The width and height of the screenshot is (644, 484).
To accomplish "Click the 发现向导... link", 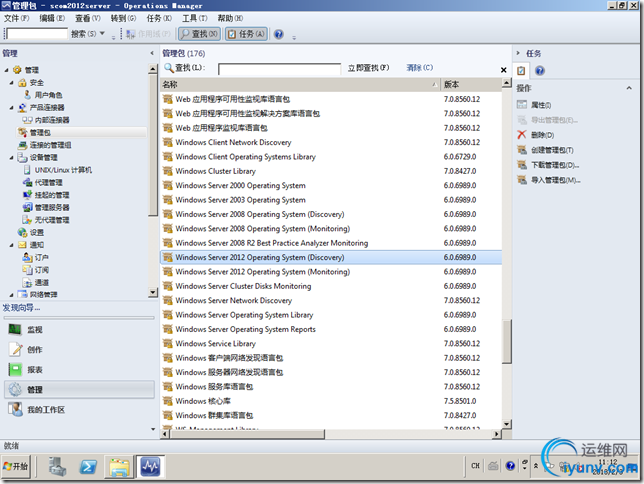I will [21, 308].
